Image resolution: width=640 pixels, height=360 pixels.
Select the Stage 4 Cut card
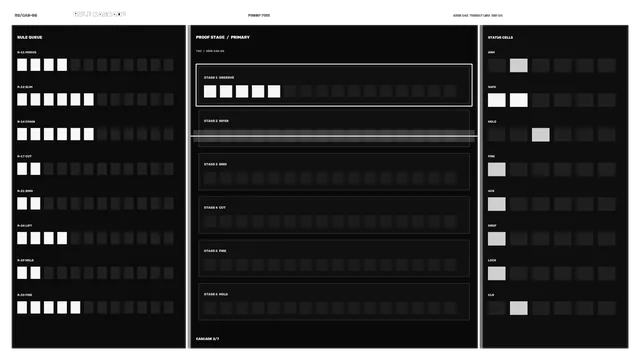(334, 215)
